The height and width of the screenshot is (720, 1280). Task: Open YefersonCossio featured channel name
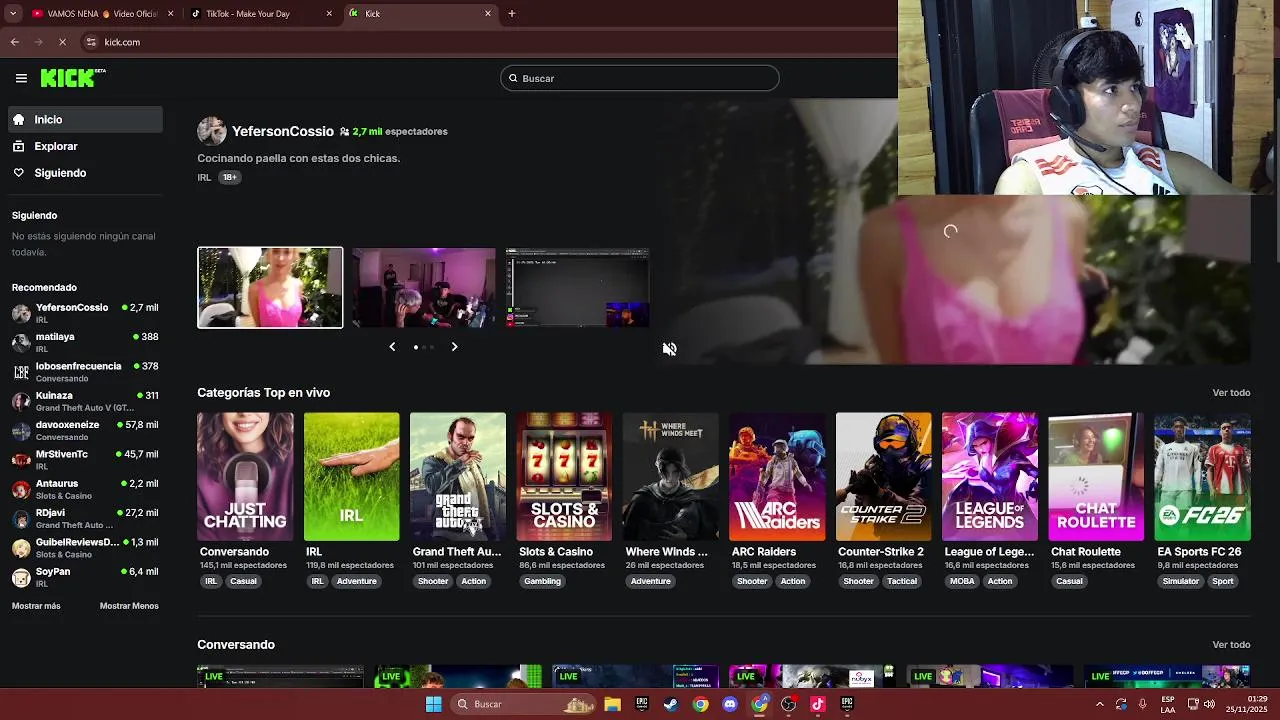coord(283,131)
